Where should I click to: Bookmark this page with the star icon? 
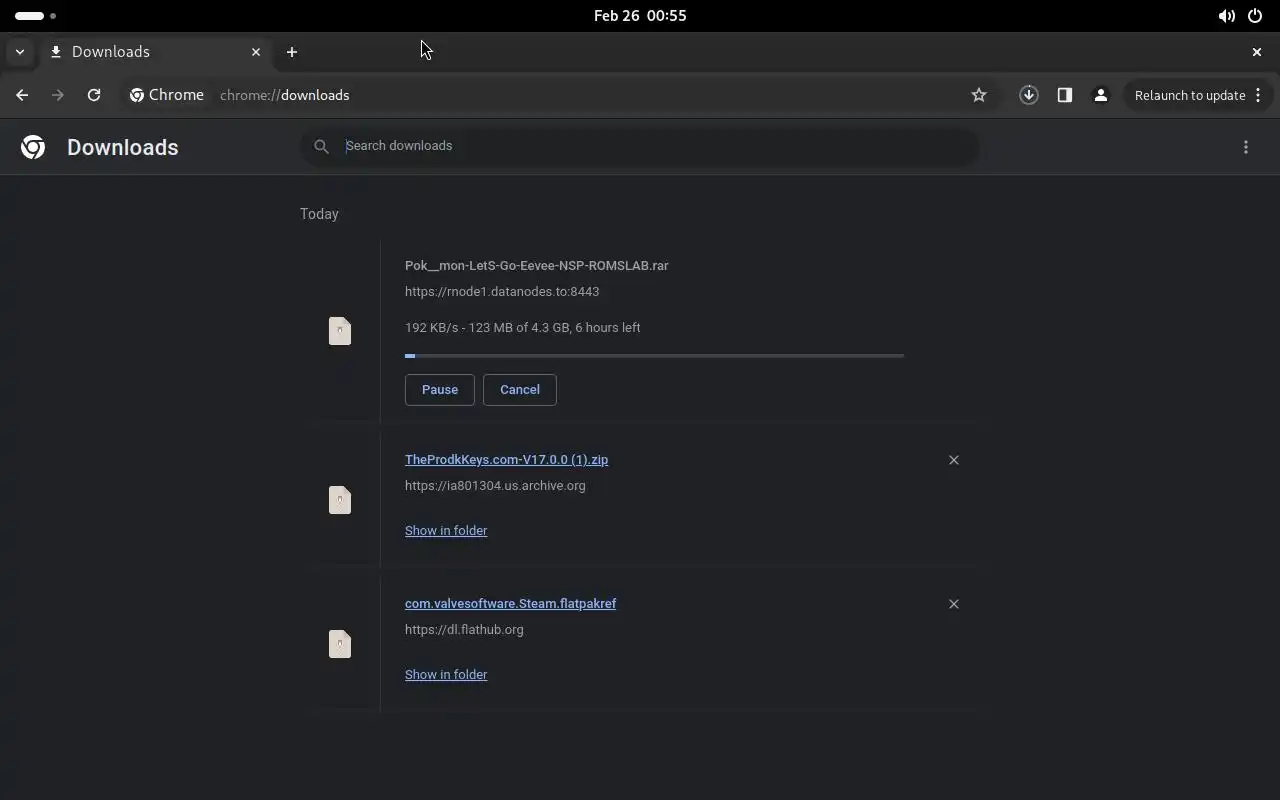tap(979, 95)
